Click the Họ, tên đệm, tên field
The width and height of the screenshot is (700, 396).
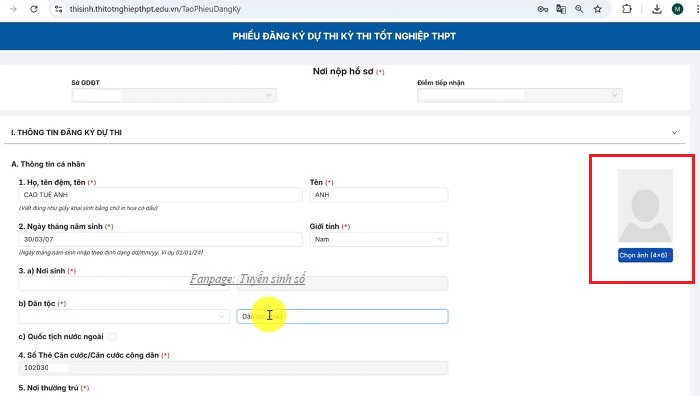coord(160,195)
